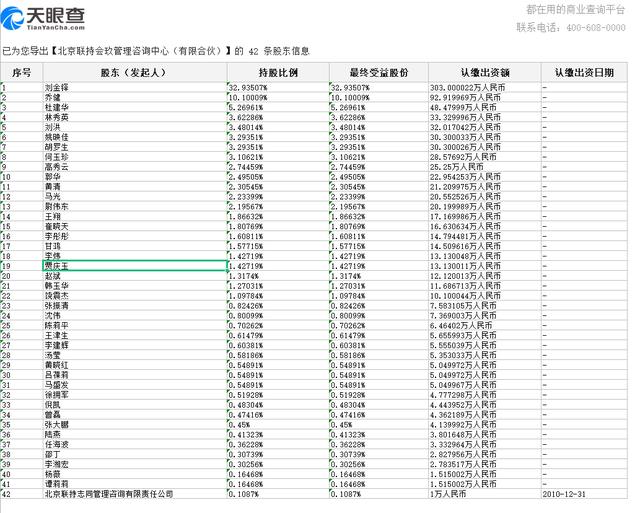Select shareholder cell 沈伟

(135, 315)
